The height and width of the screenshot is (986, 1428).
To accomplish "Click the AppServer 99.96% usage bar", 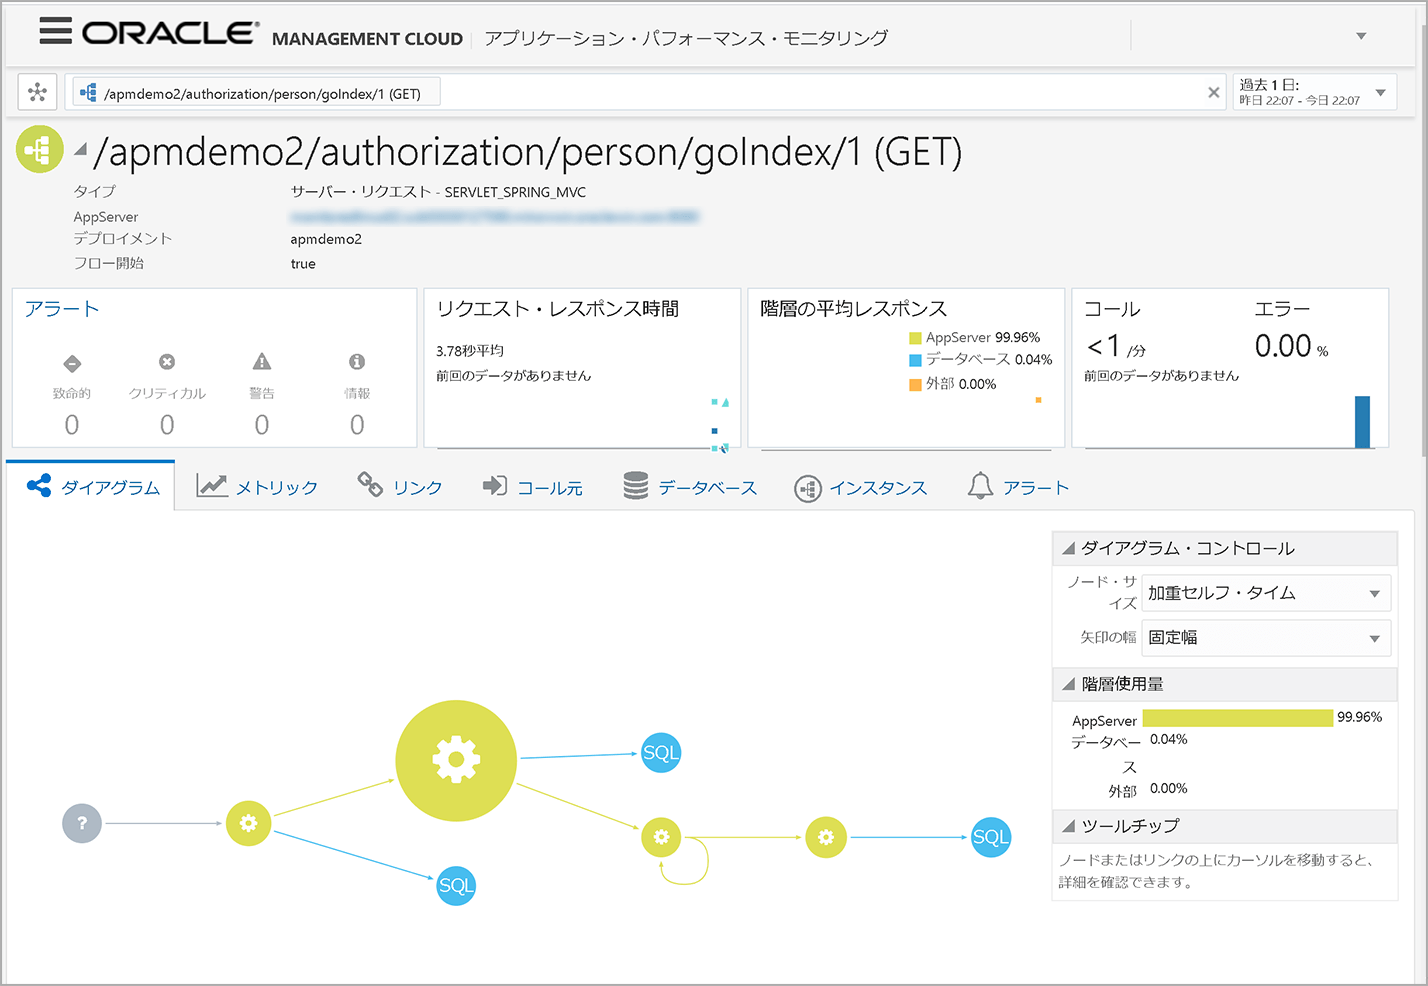I will 1237,718.
